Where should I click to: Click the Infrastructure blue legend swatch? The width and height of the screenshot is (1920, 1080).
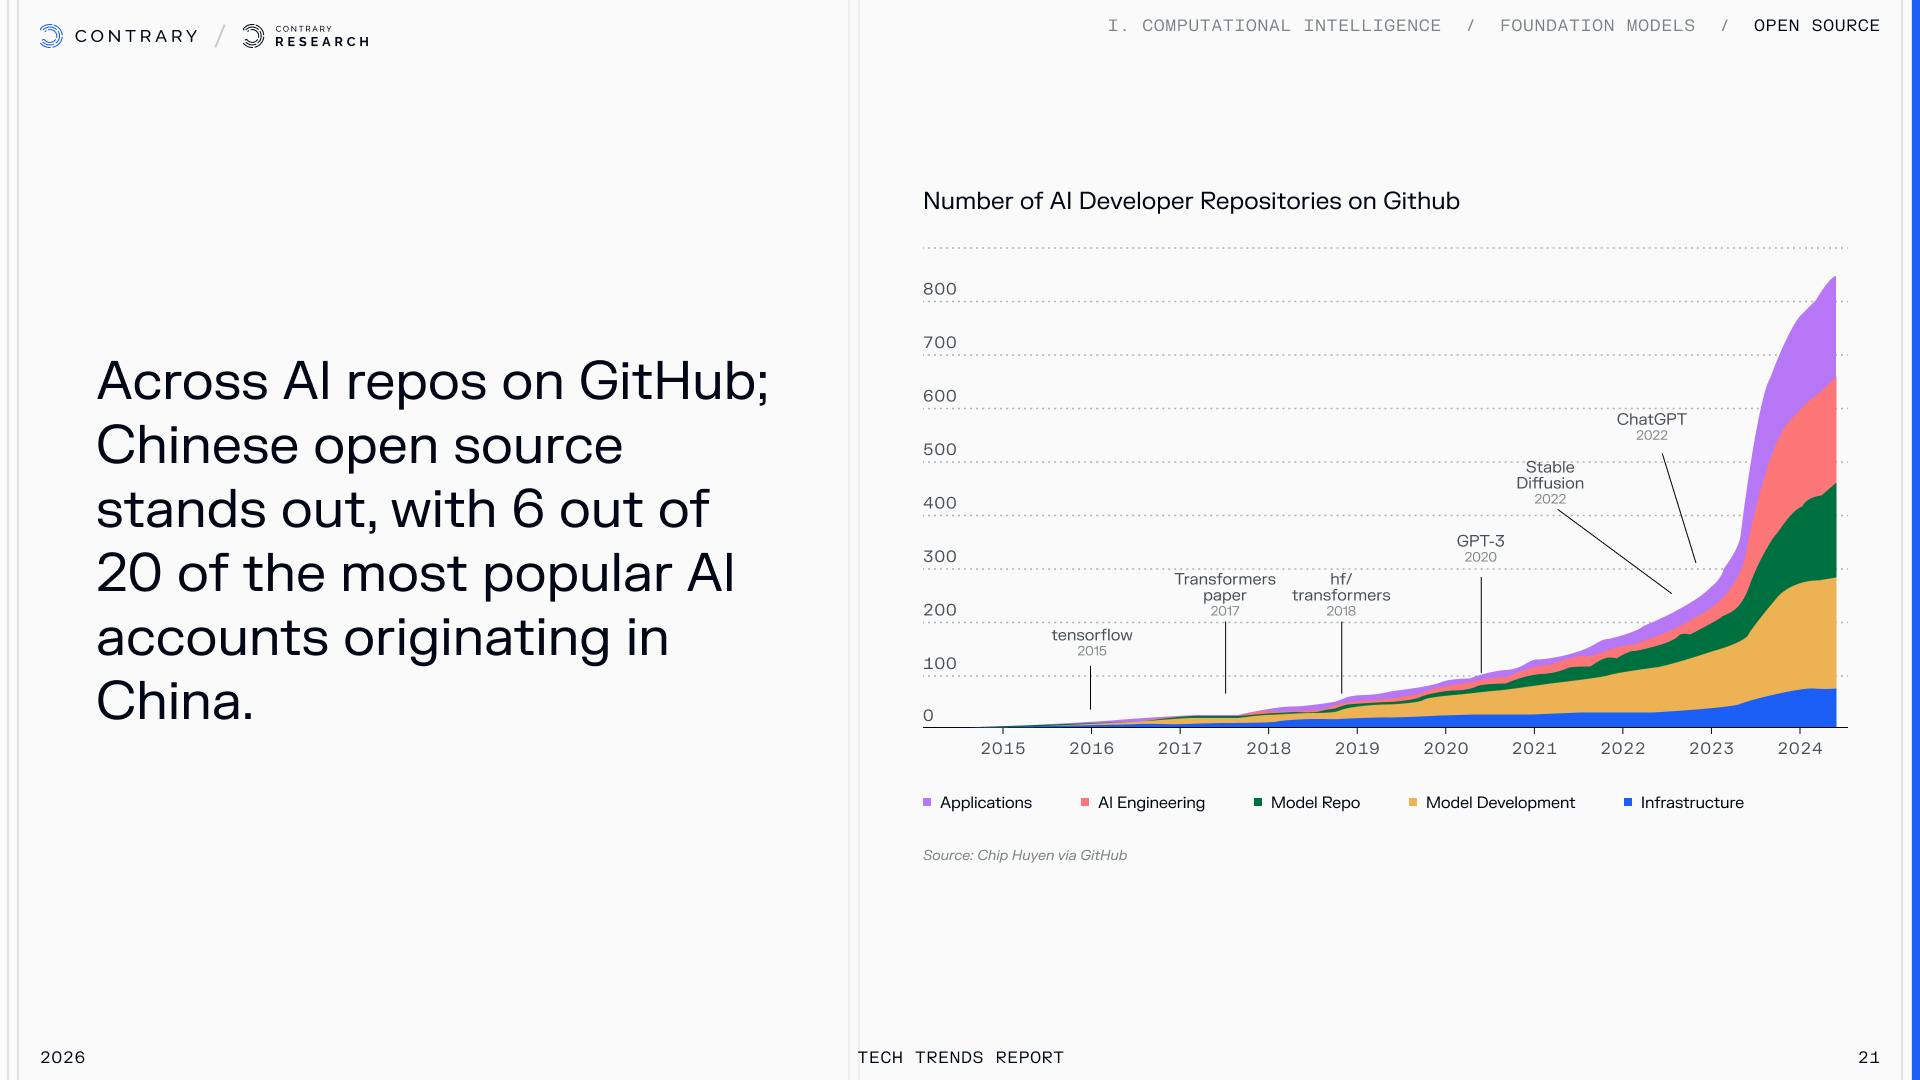click(x=1628, y=803)
